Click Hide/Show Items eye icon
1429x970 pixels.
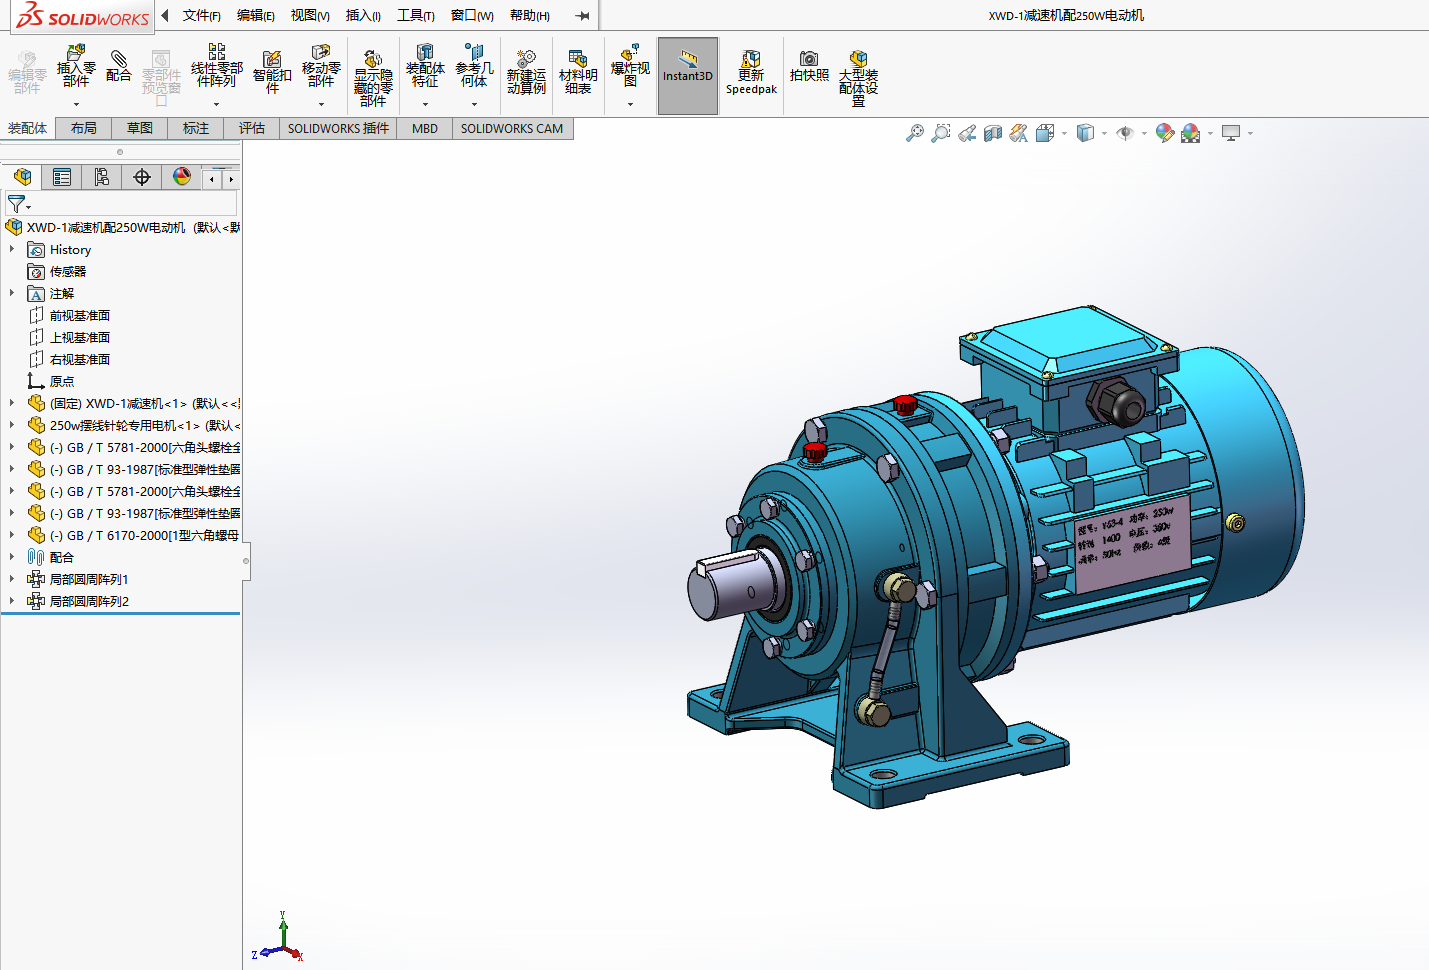tap(1125, 133)
